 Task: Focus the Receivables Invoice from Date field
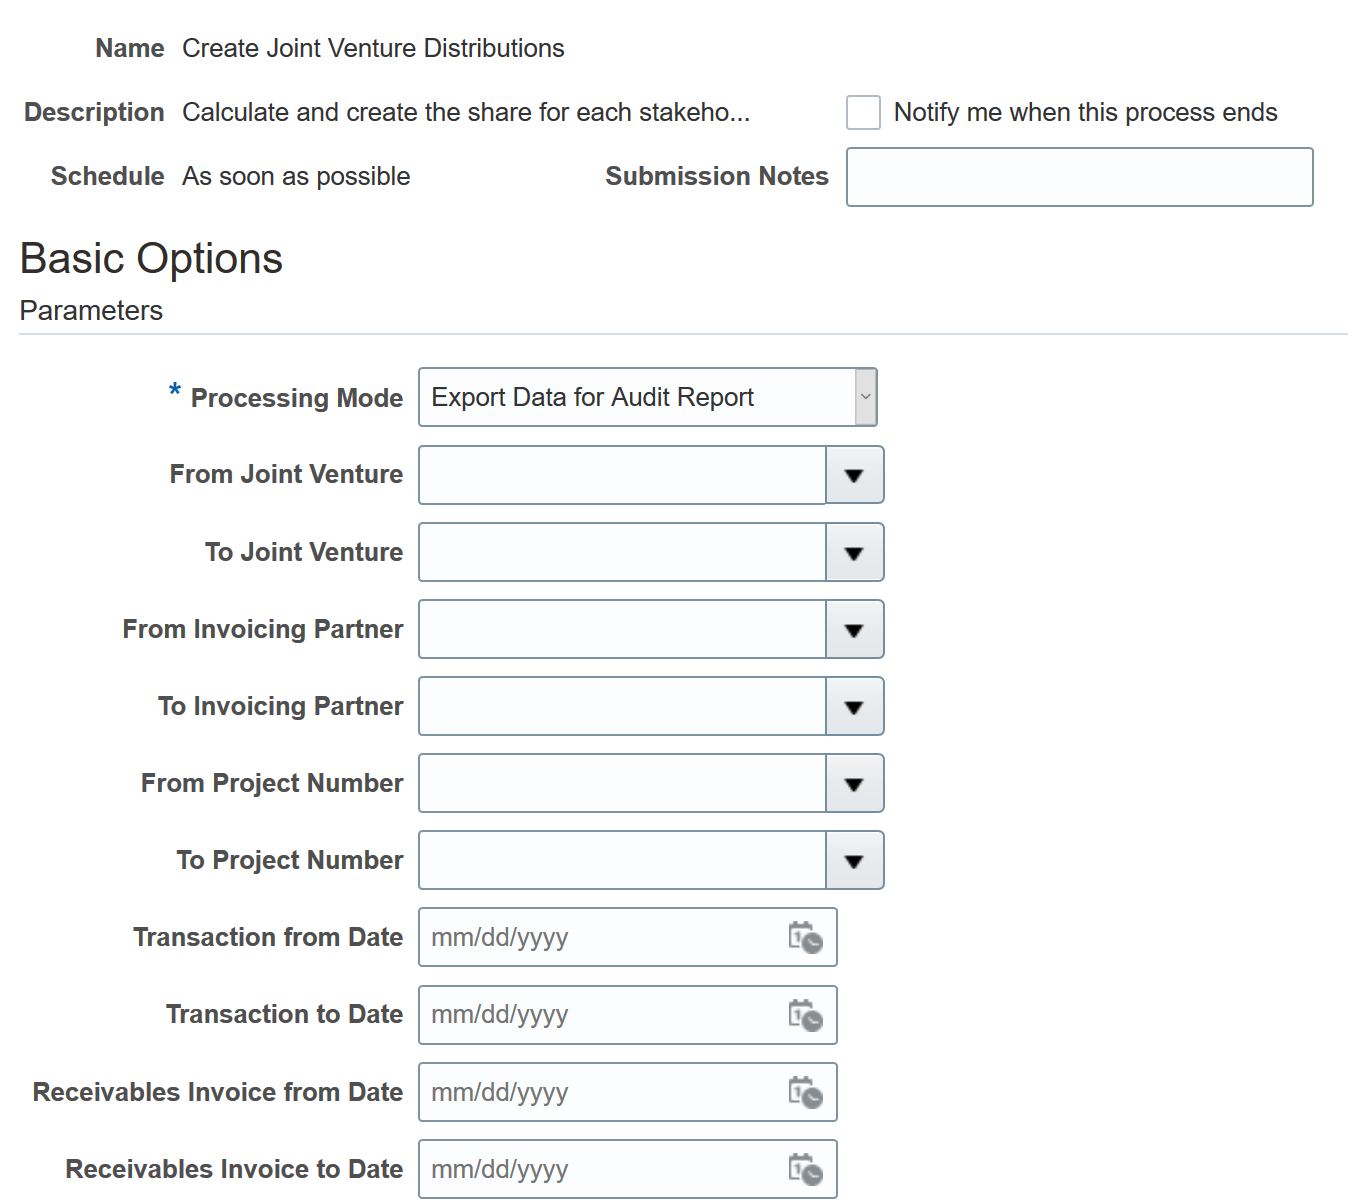[x=600, y=1092]
